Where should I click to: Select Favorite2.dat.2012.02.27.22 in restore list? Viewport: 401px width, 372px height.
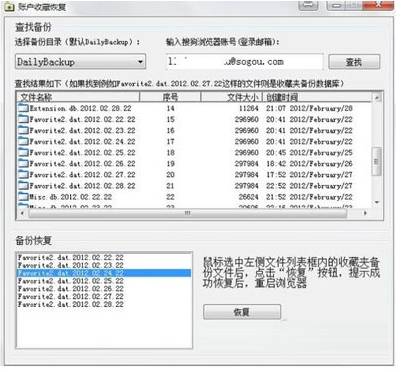click(71, 296)
